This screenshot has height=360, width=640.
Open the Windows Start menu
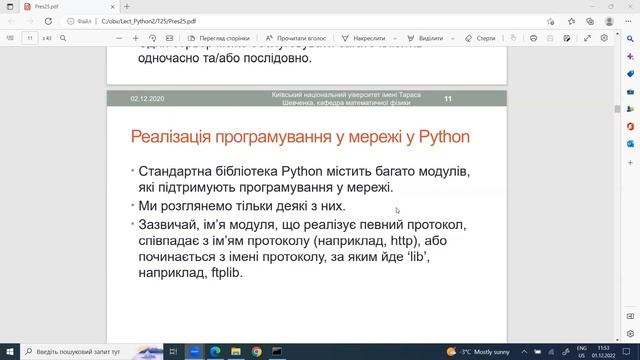(10, 351)
